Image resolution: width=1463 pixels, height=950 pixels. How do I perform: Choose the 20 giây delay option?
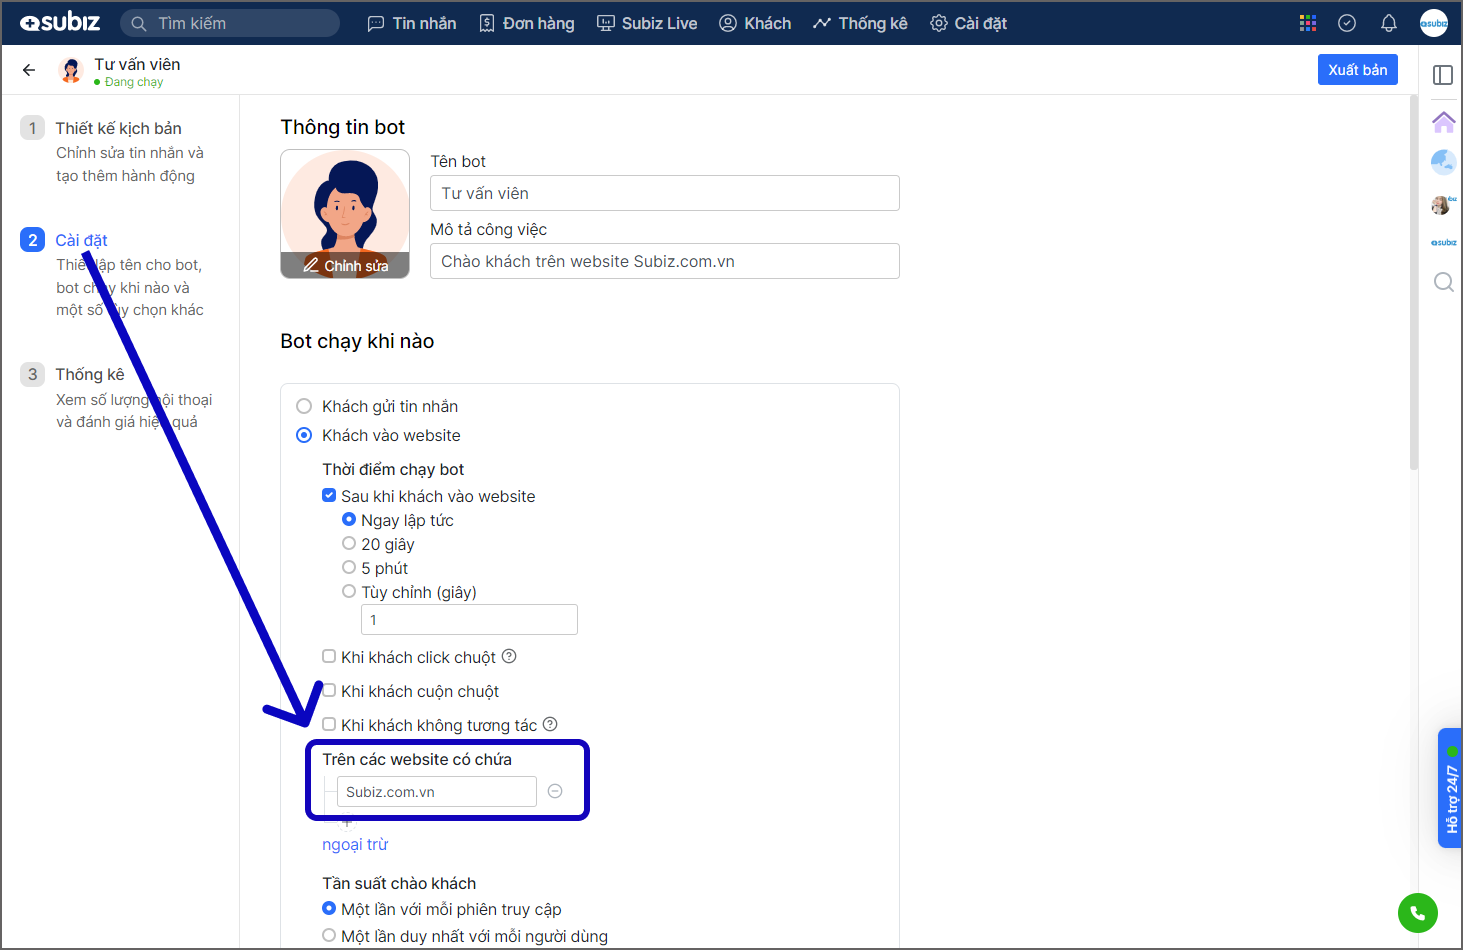click(x=349, y=543)
